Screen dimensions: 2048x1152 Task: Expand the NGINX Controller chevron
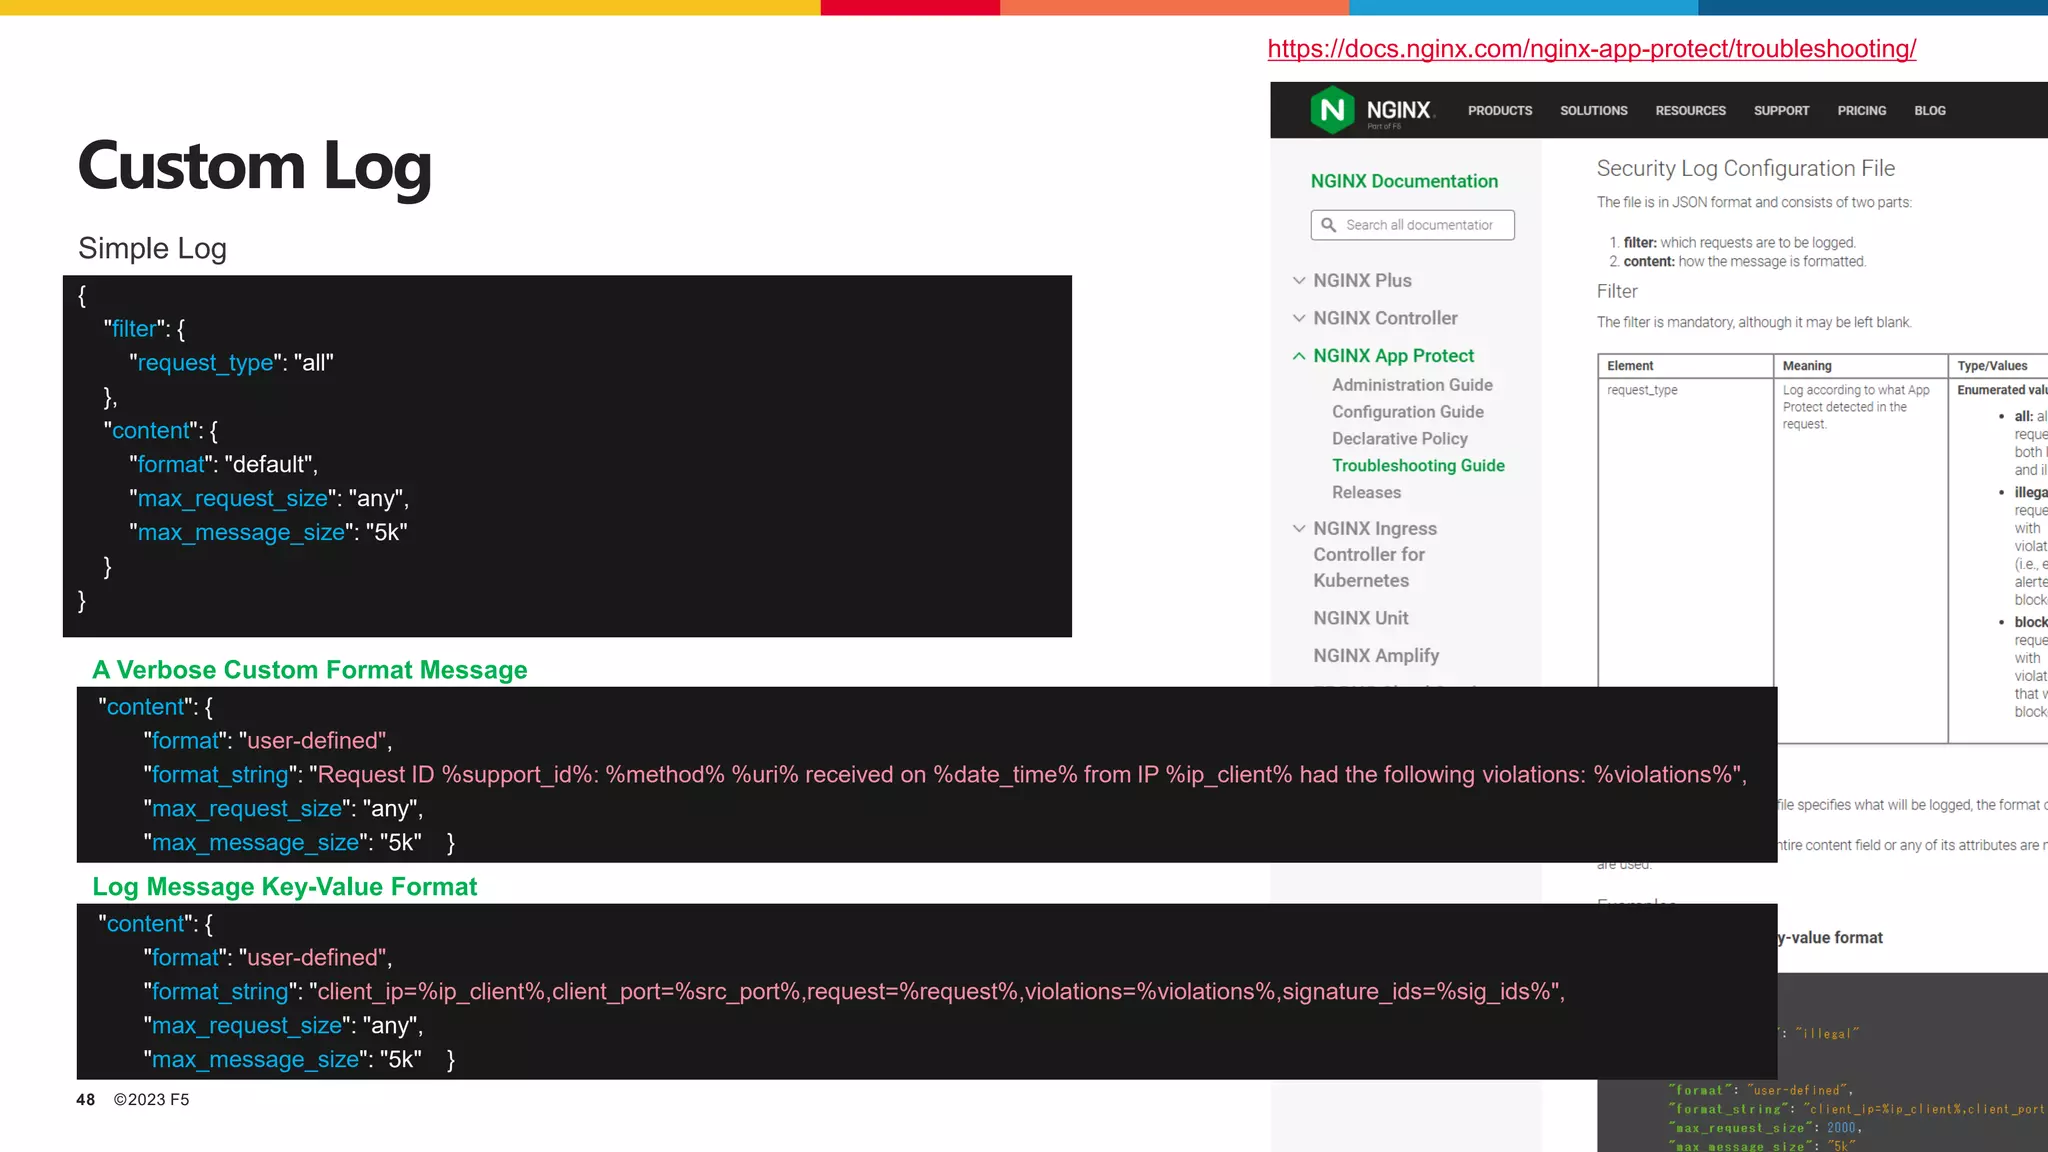click(x=1298, y=318)
